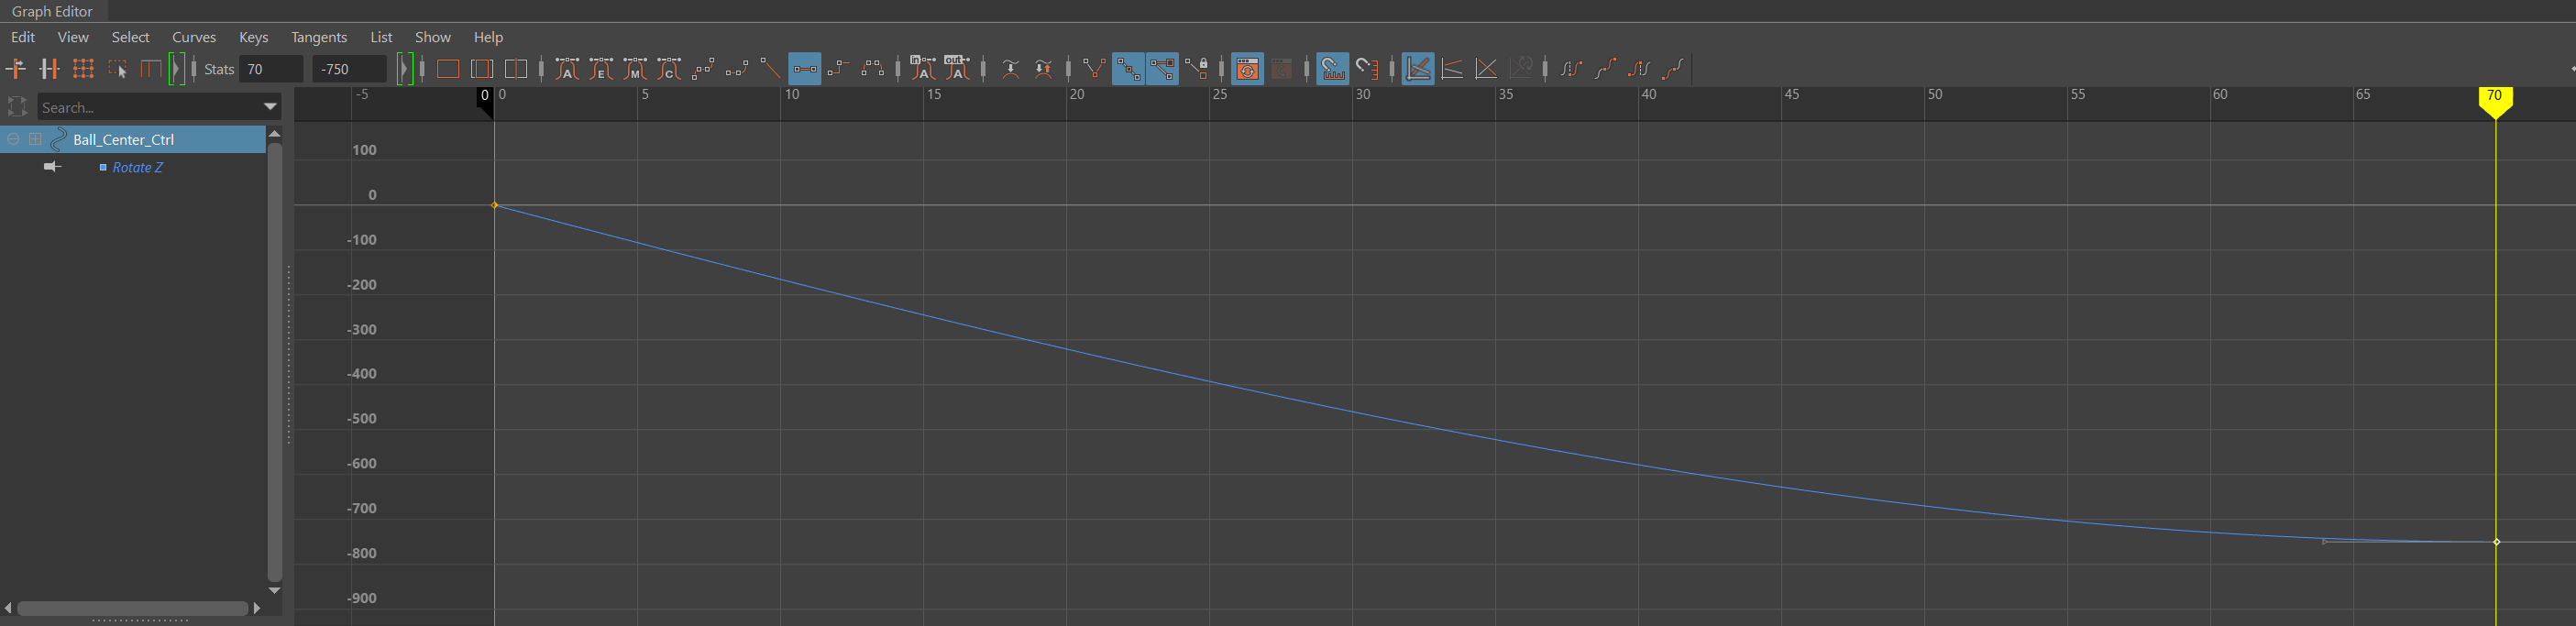
Task: Select the Insert Keys tool
Action: (49, 69)
